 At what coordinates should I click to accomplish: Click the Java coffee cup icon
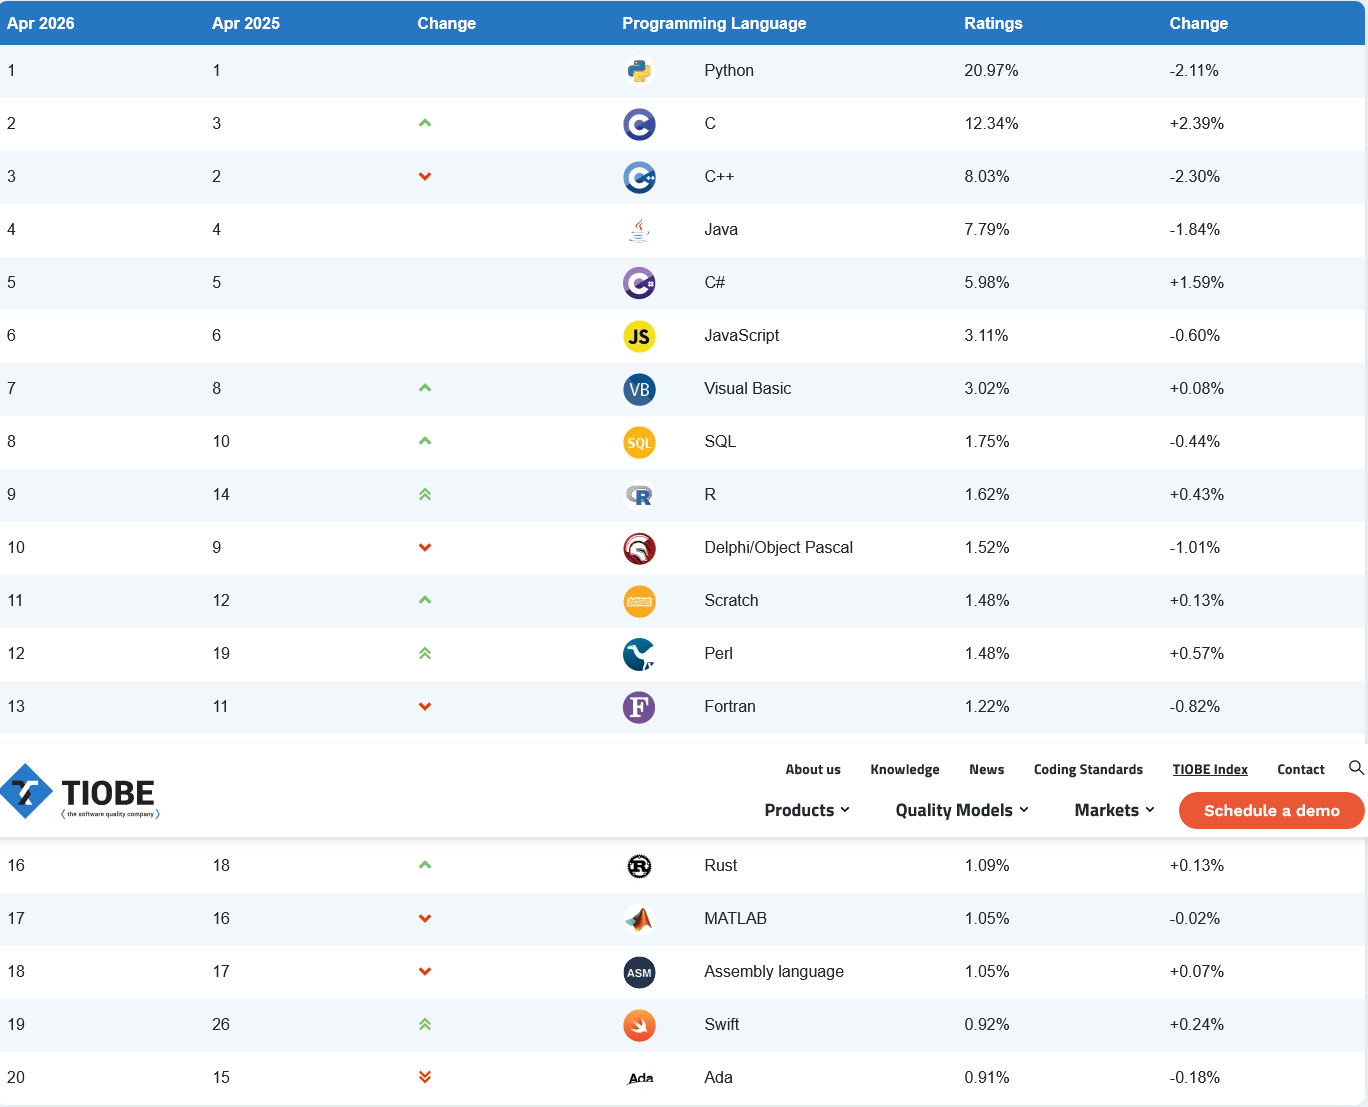click(x=639, y=230)
